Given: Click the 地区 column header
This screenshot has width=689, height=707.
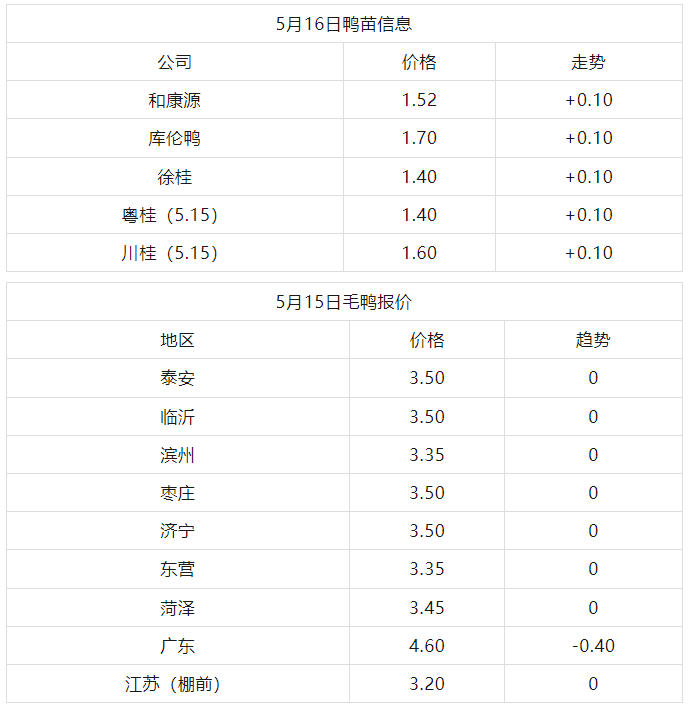Looking at the screenshot, I should coord(178,340).
